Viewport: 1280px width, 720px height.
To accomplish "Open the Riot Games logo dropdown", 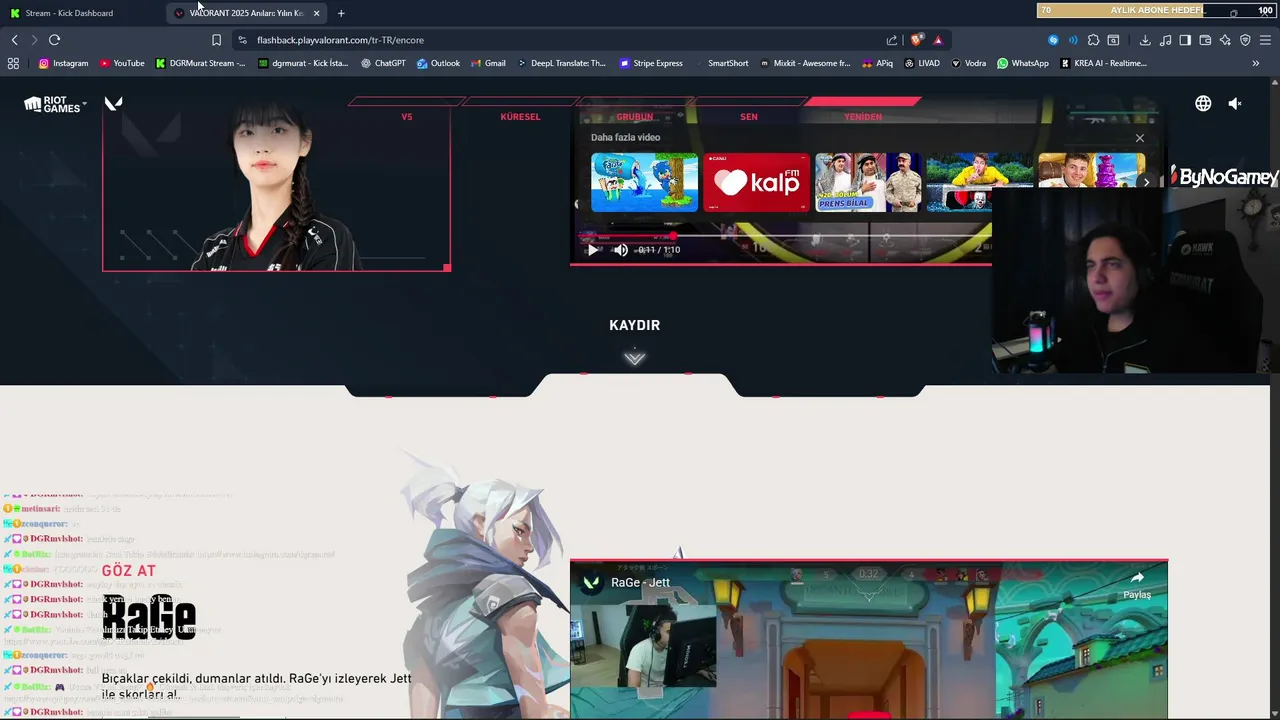I will point(55,104).
